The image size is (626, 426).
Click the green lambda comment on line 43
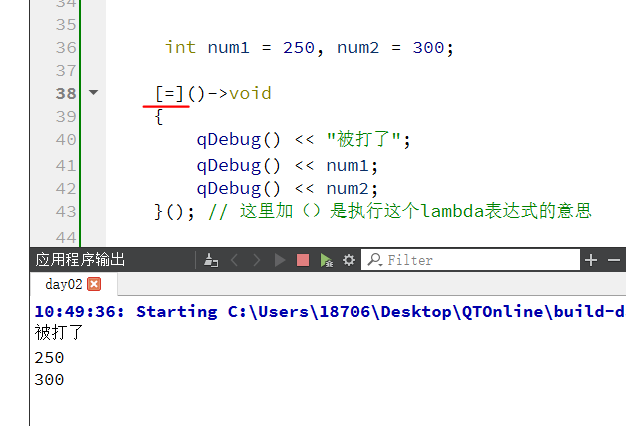[399, 211]
